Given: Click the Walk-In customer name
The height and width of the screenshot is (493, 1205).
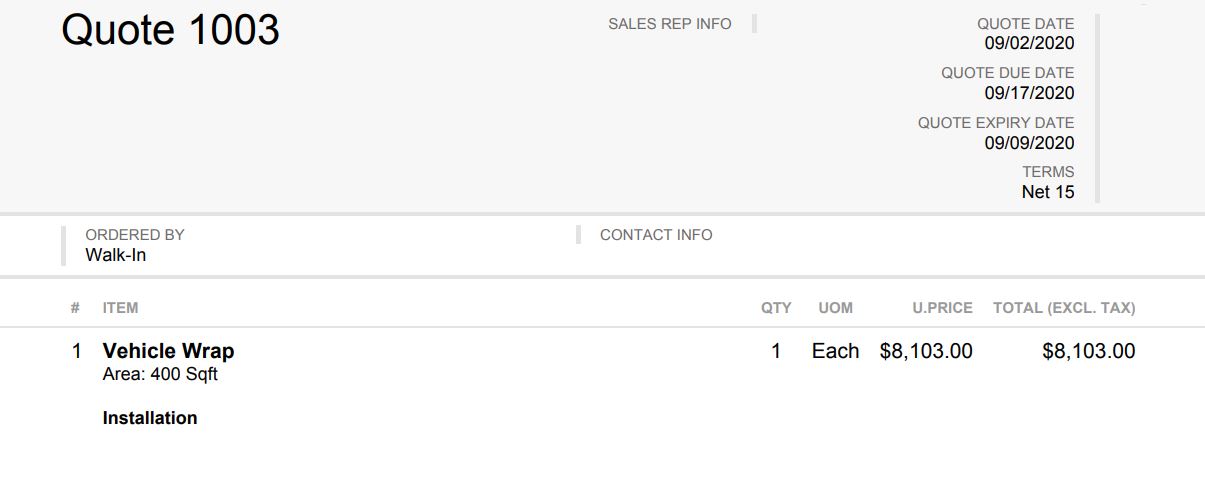Looking at the screenshot, I should click(116, 255).
